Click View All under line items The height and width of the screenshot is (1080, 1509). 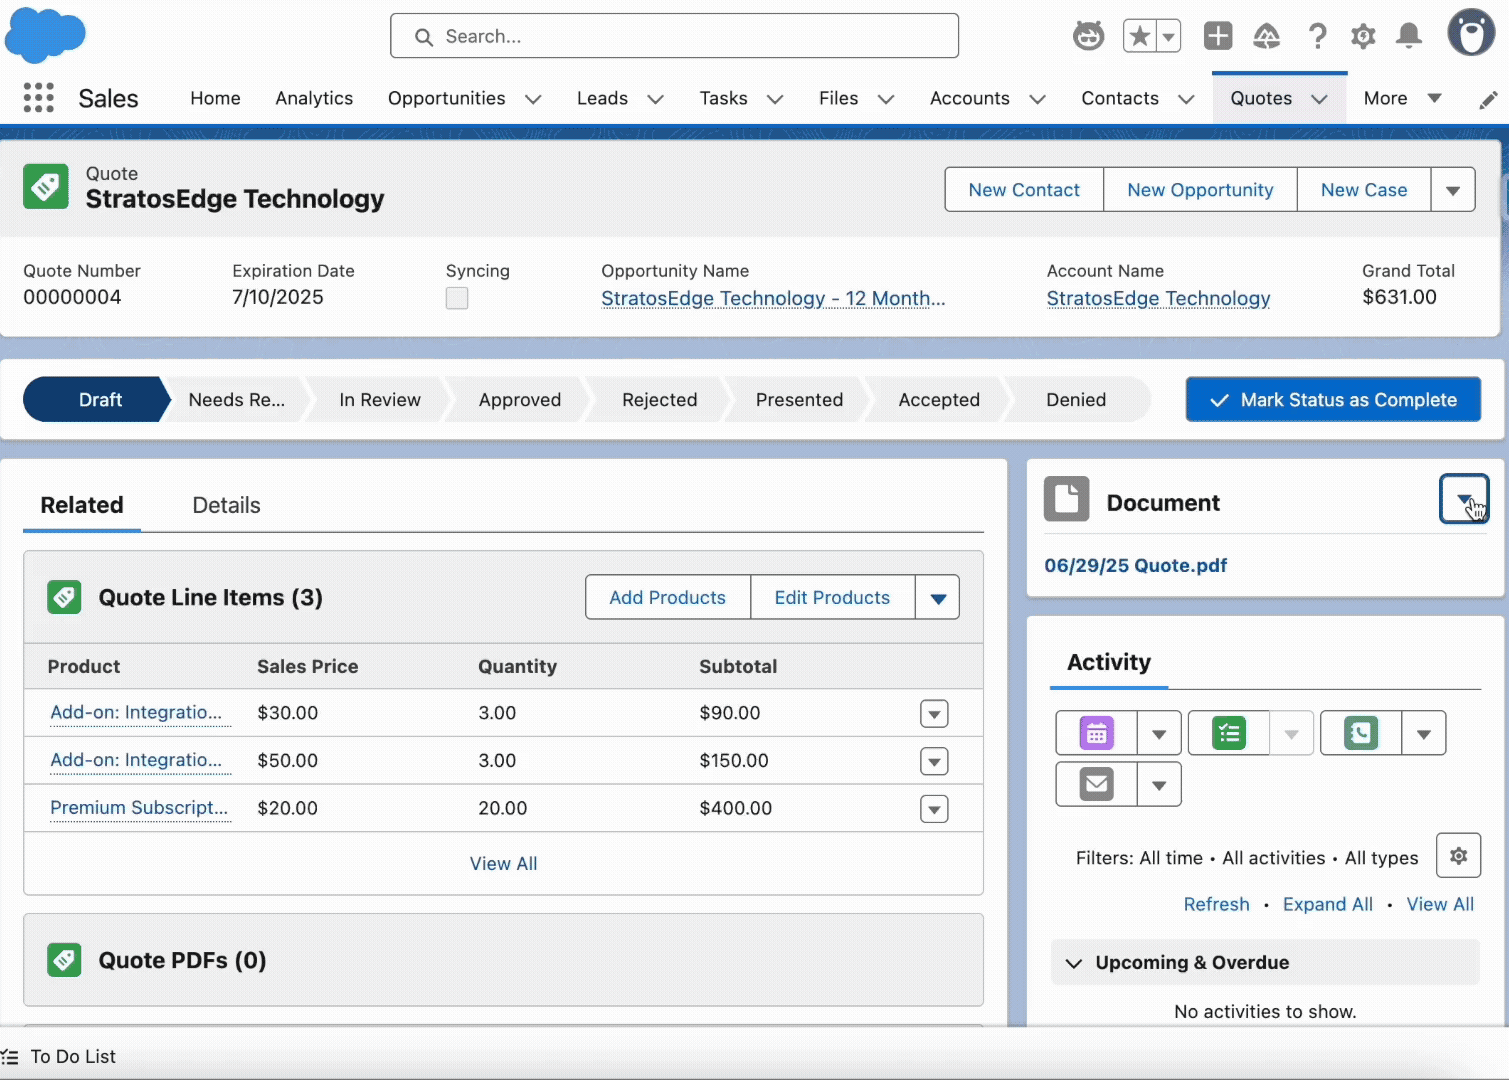coord(503,863)
